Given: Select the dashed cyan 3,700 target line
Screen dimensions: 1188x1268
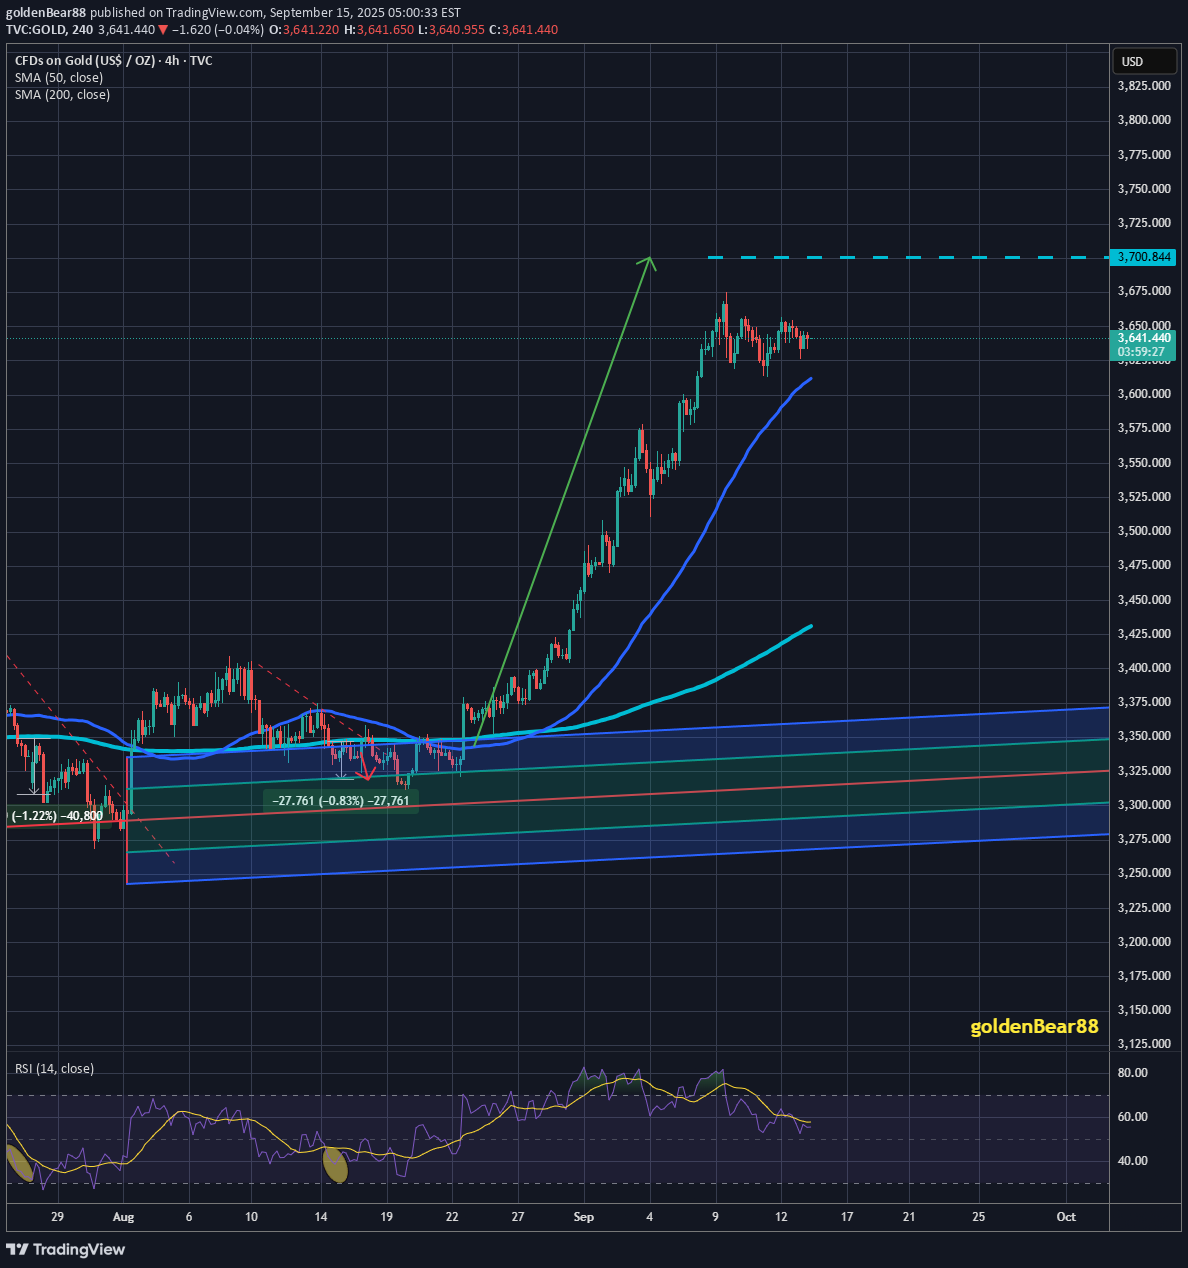Looking at the screenshot, I should point(908,258).
